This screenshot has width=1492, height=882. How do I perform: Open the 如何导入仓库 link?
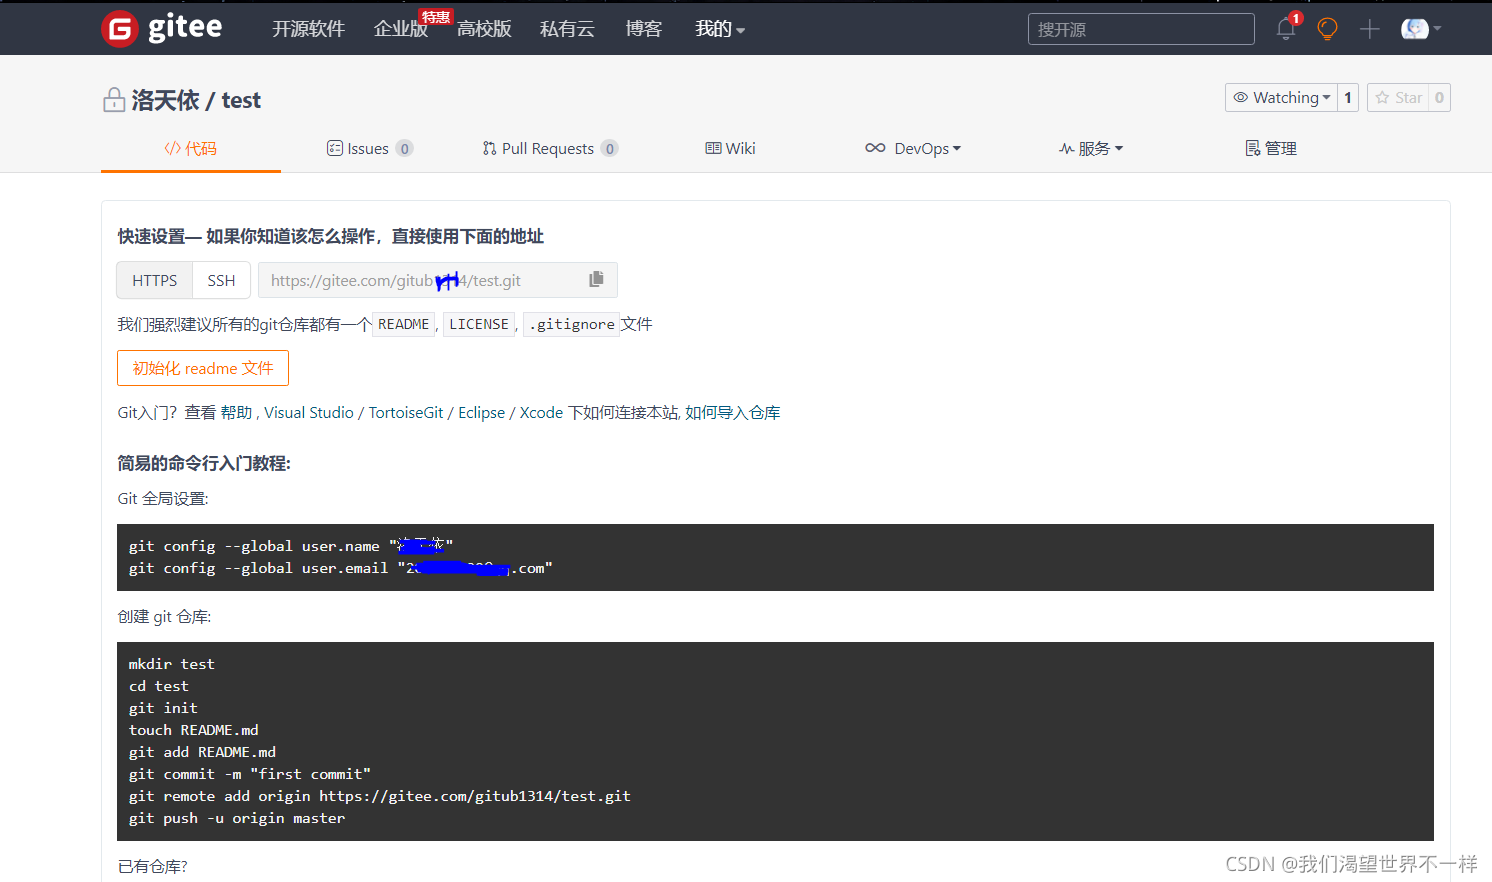pos(733,412)
